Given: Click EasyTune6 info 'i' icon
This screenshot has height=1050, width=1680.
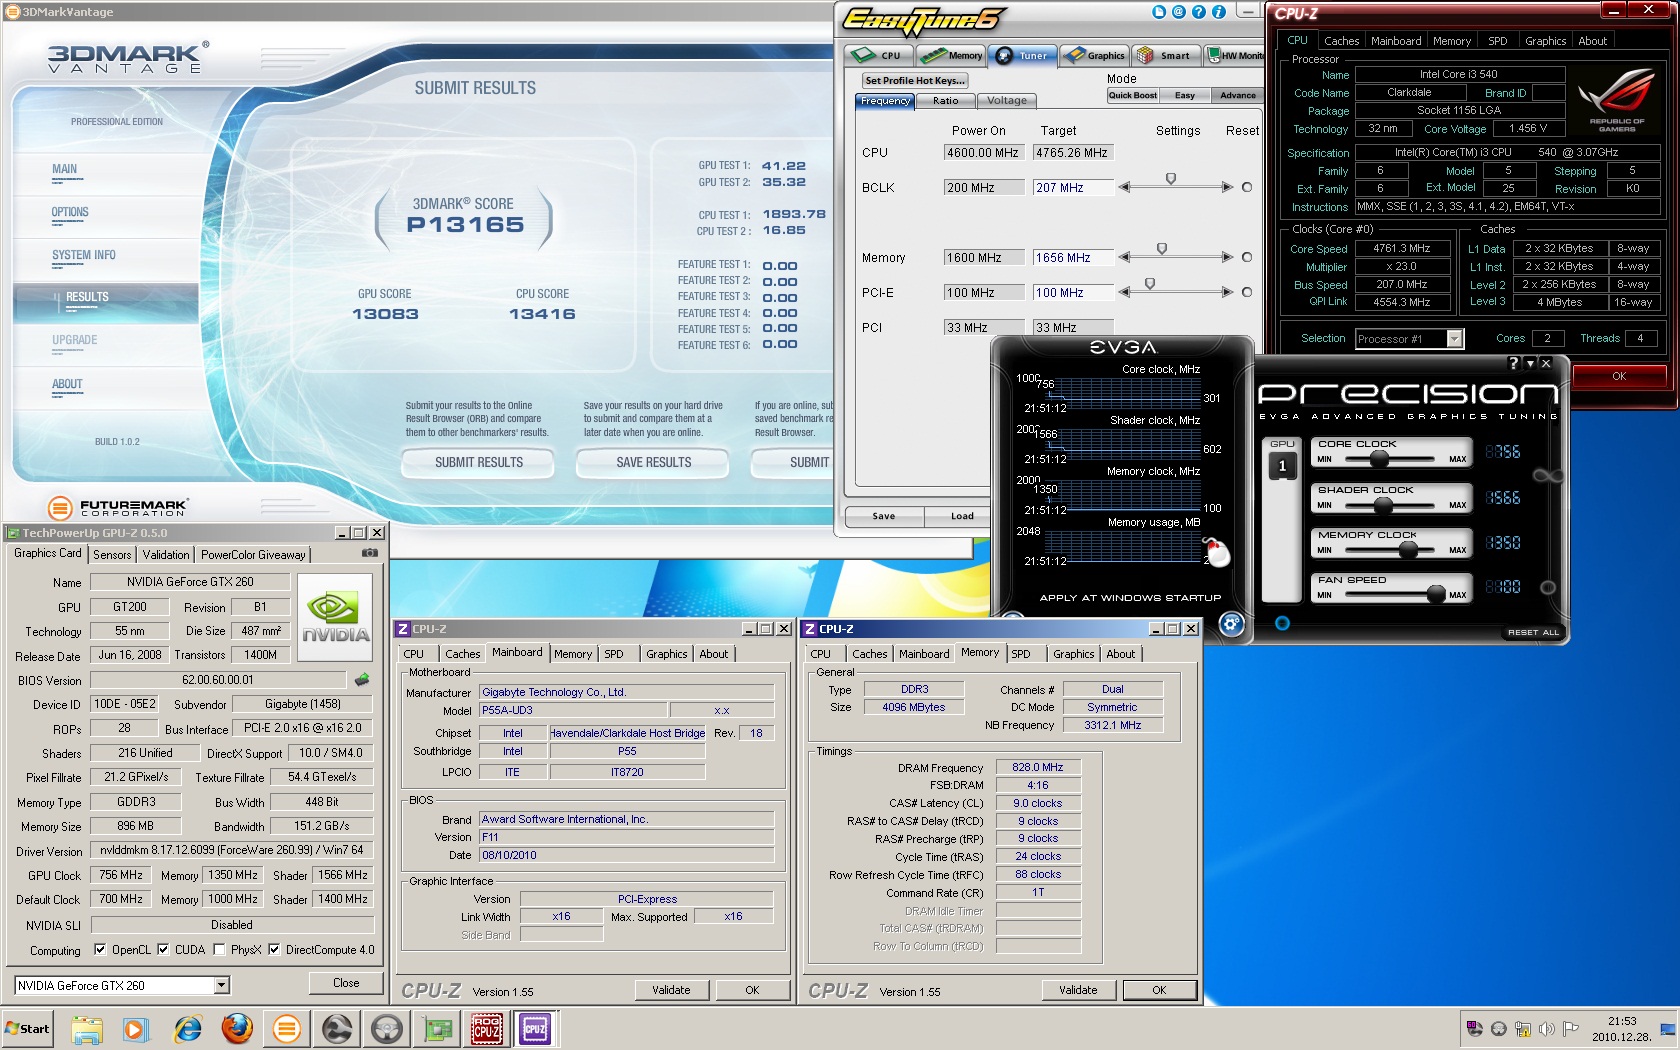Looking at the screenshot, I should (1219, 12).
